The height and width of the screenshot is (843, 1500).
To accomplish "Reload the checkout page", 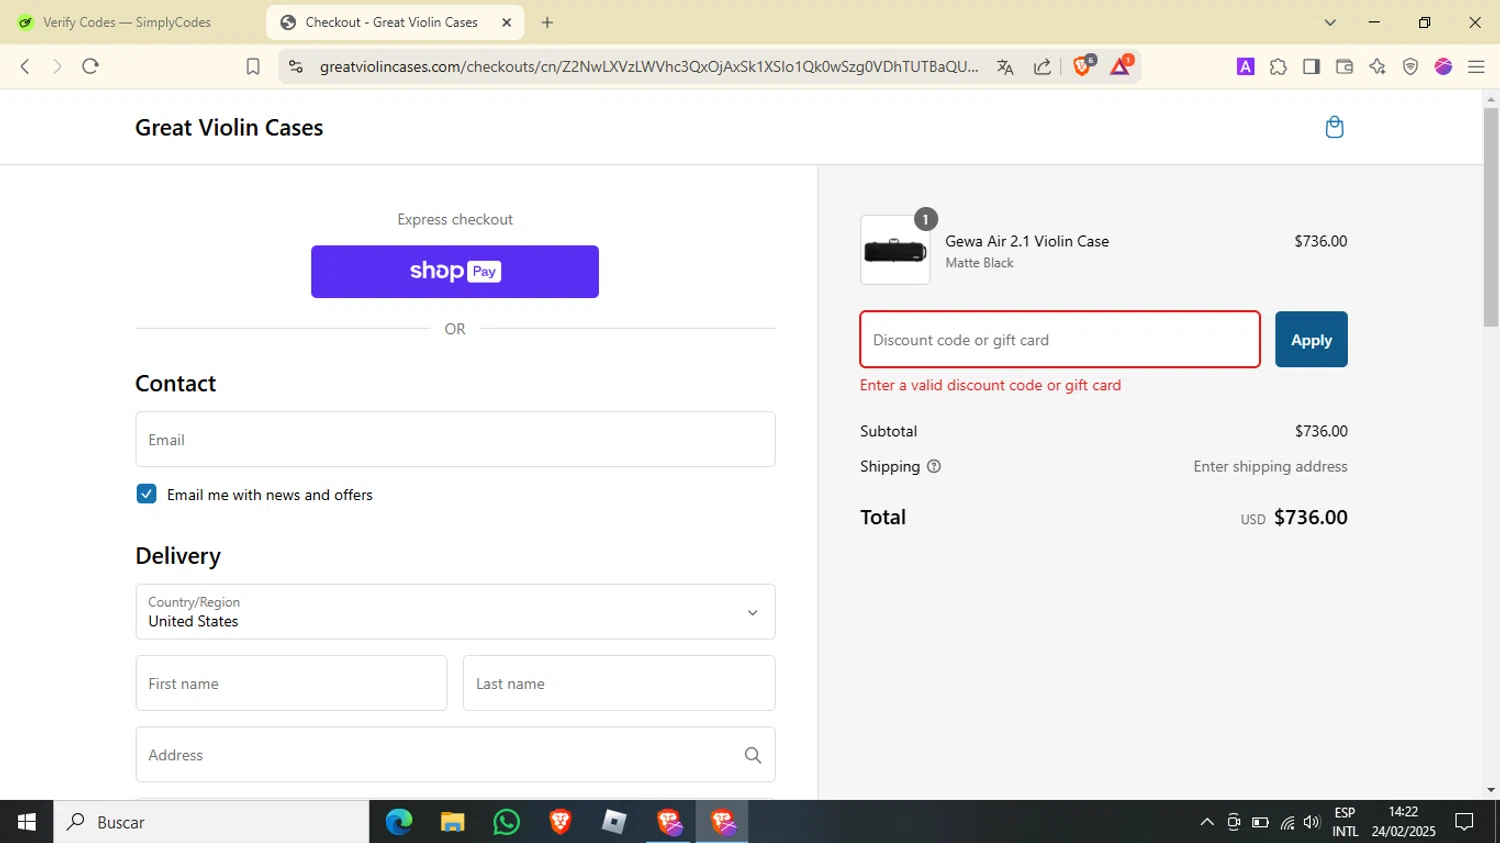I will [x=90, y=66].
